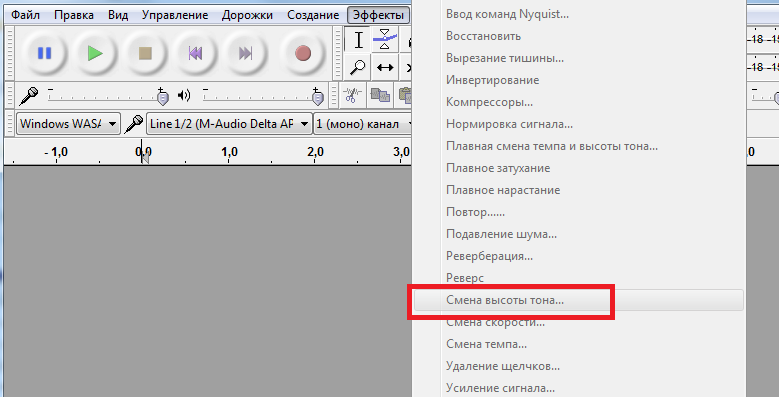This screenshot has height=397, width=779.
Task: Choose Реверс effect
Action: tap(579, 278)
